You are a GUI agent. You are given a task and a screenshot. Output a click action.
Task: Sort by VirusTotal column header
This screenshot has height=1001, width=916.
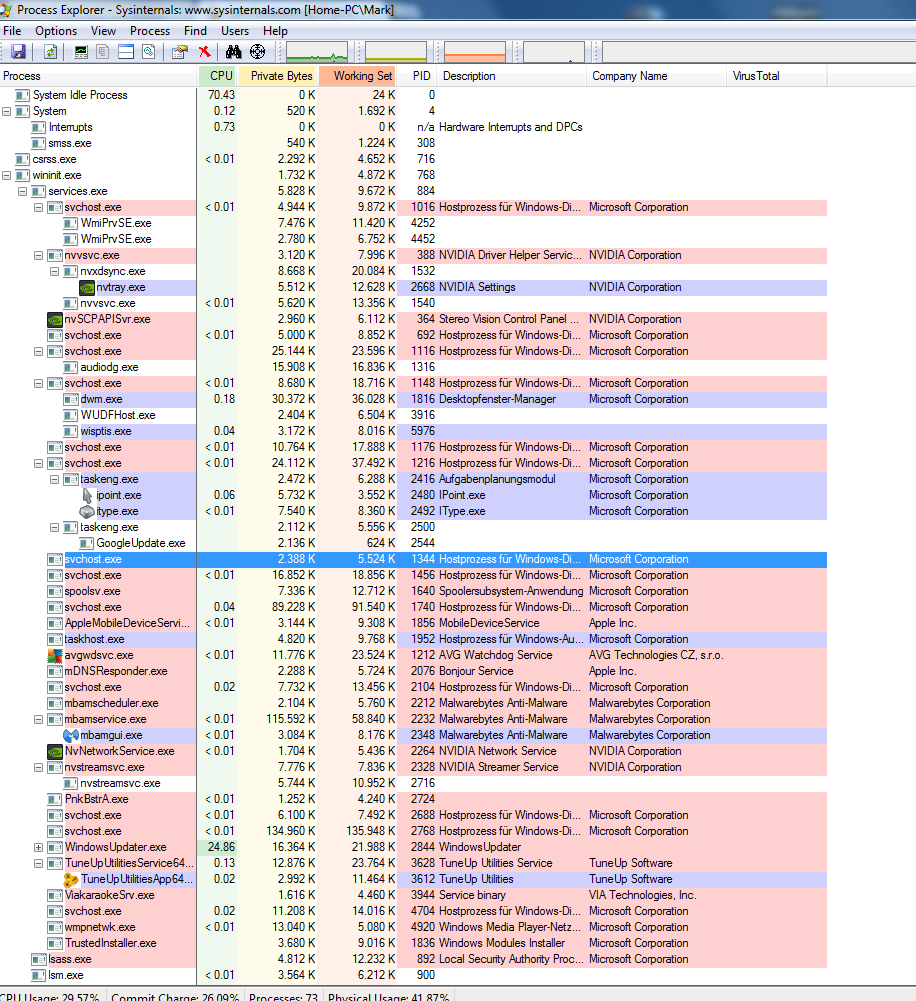click(x=776, y=76)
